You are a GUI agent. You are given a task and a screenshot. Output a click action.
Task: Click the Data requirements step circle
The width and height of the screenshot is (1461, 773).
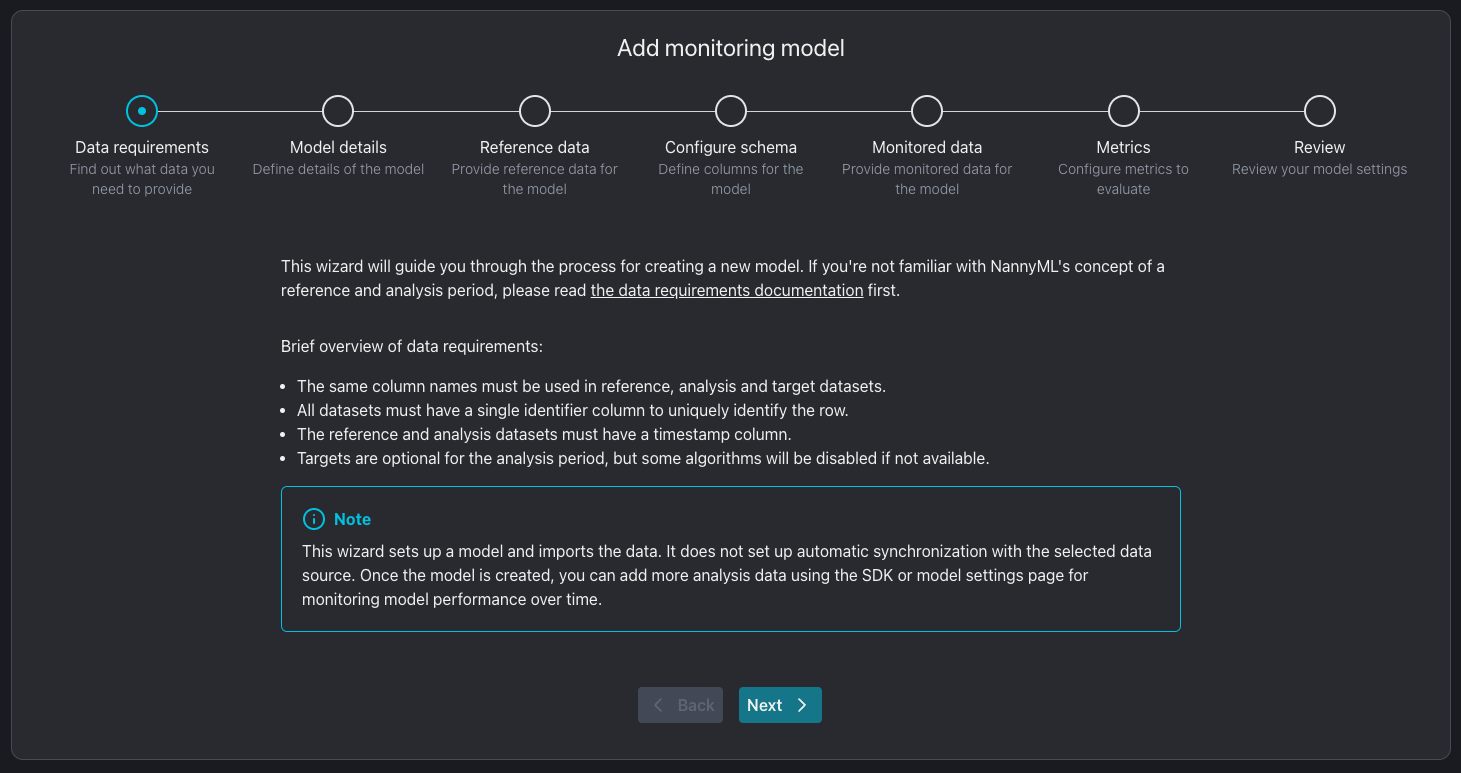(142, 111)
